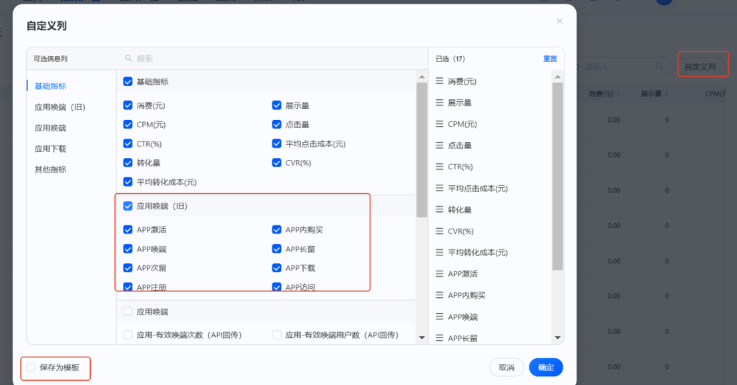The image size is (737, 385).
Task: Toggle the CVR(%) checkbox
Action: (276, 163)
